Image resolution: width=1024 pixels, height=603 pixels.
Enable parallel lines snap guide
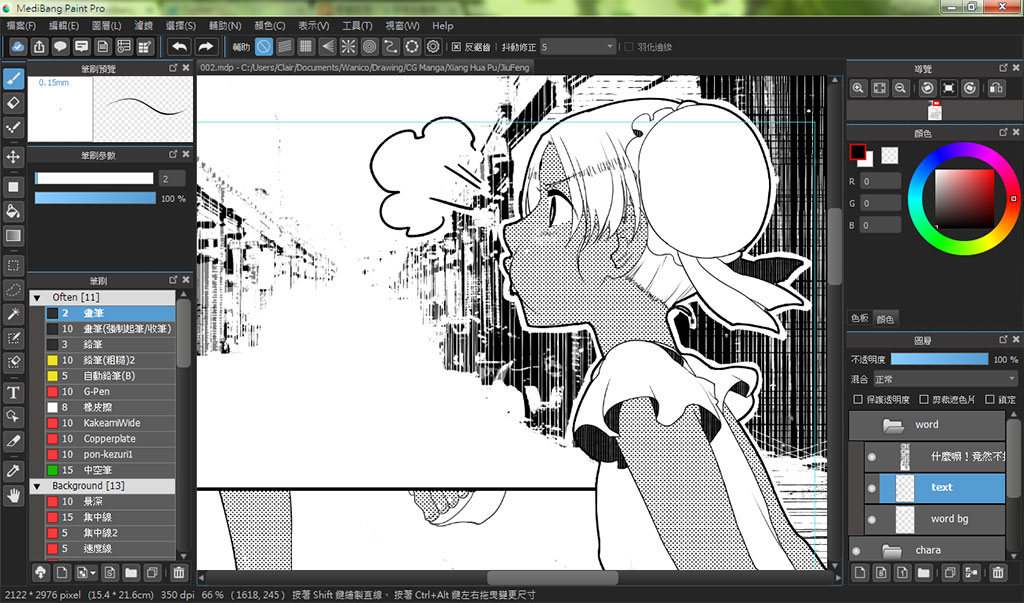click(285, 46)
